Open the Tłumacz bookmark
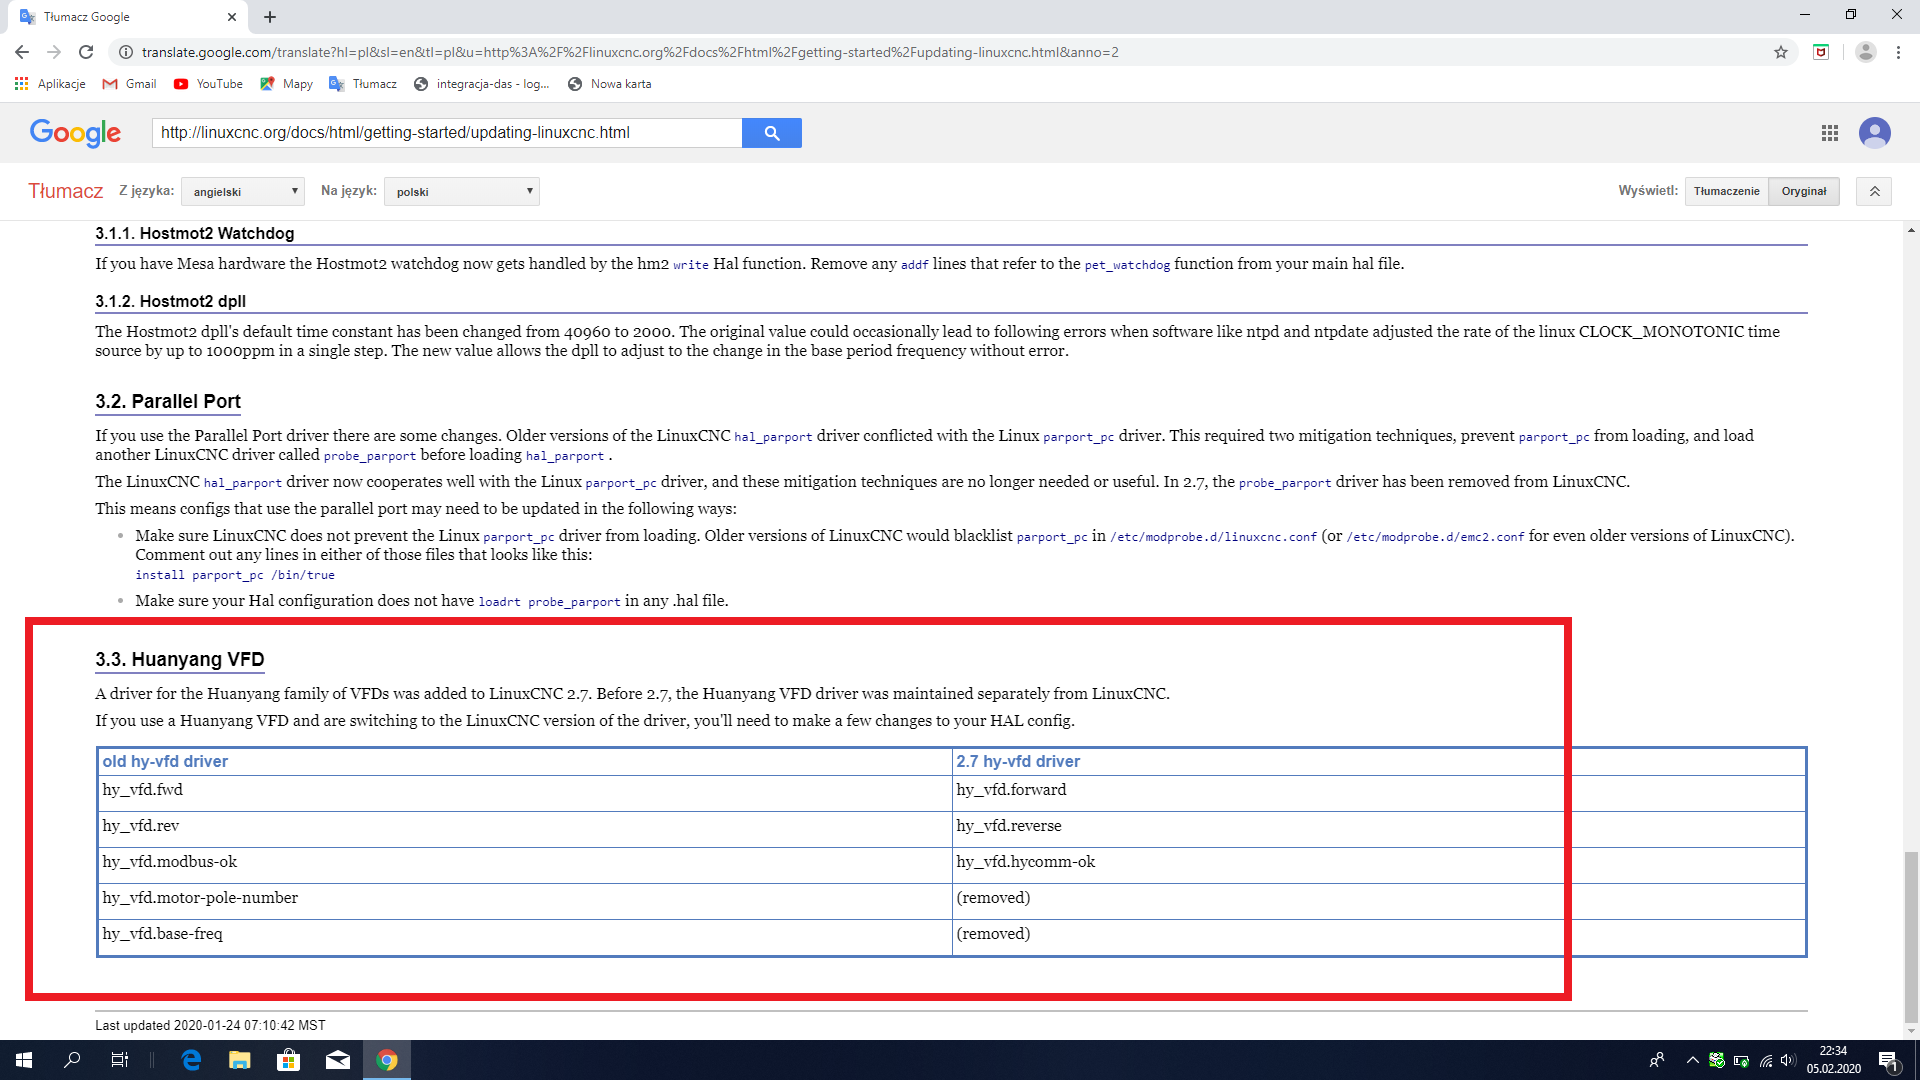Viewport: 1920px width, 1080px height. coord(363,84)
